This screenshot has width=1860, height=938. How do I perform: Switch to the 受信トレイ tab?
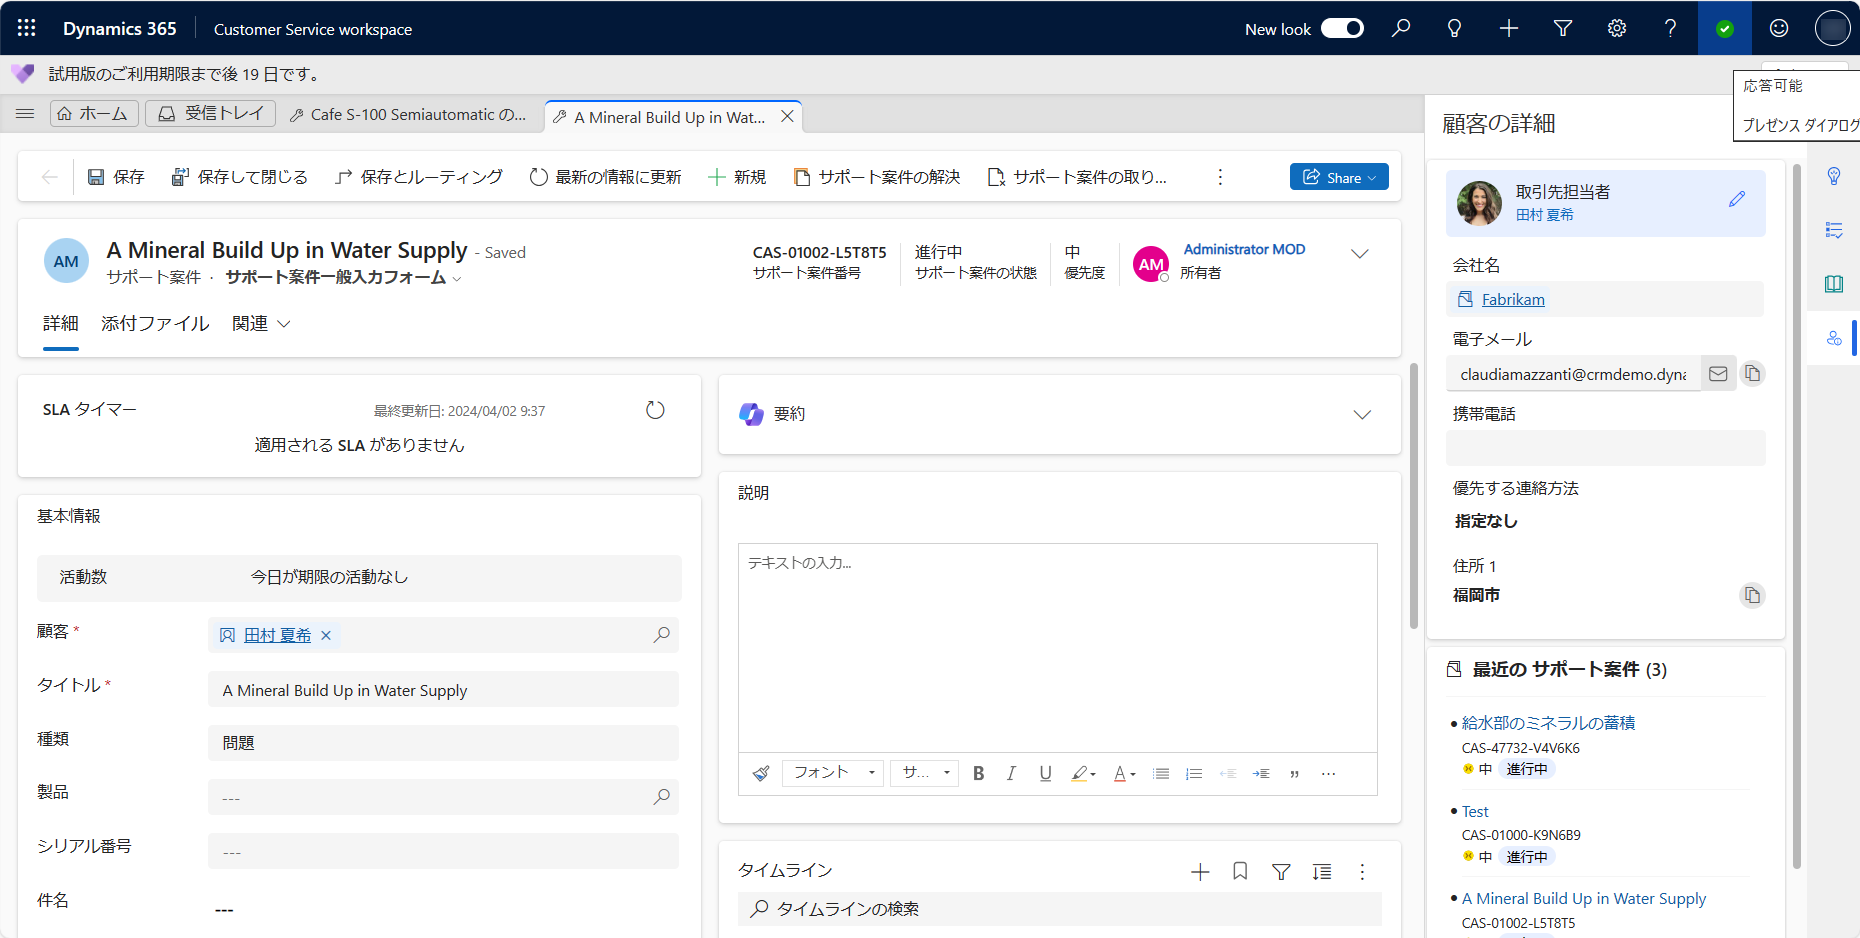[x=211, y=114]
